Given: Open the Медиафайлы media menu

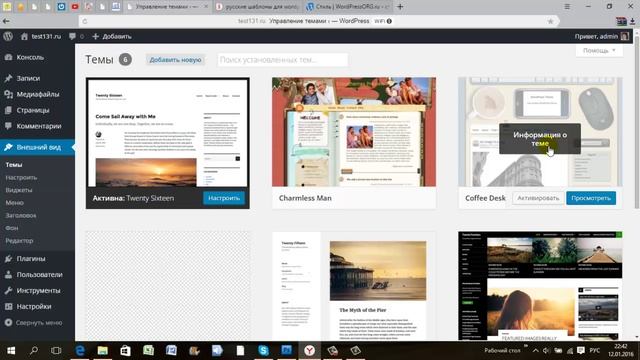Looking at the screenshot, I should click(x=37, y=94).
